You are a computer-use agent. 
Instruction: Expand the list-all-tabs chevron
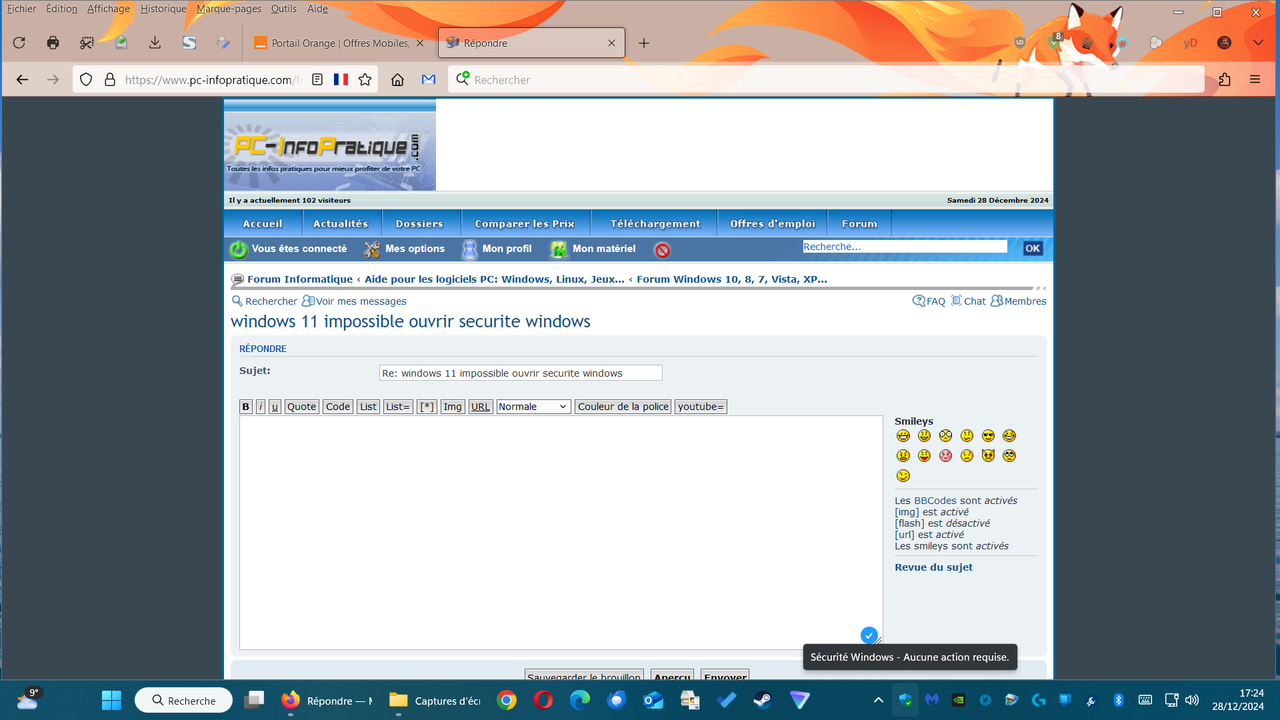[x=1258, y=43]
